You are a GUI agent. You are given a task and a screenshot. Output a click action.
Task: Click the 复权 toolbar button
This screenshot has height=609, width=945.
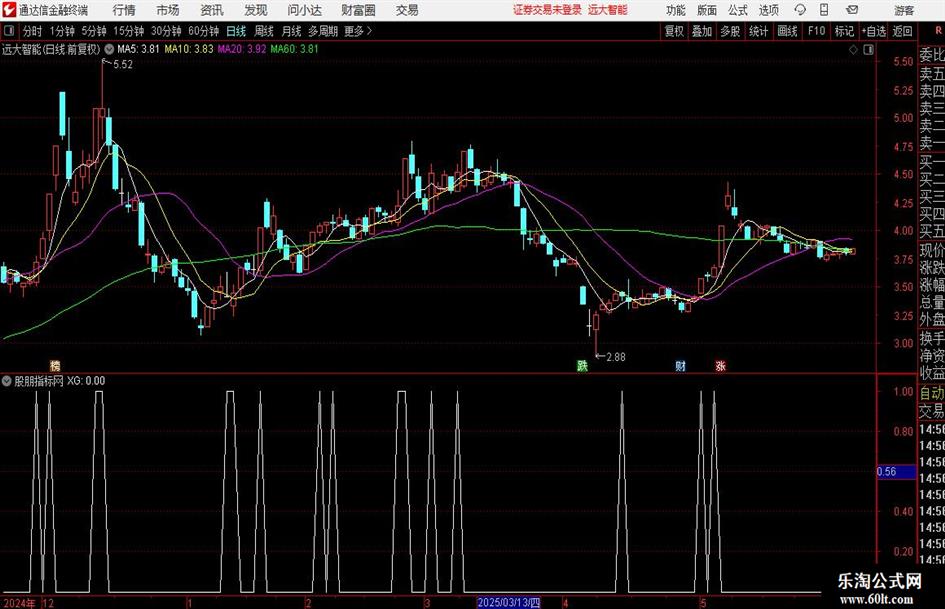click(x=674, y=31)
